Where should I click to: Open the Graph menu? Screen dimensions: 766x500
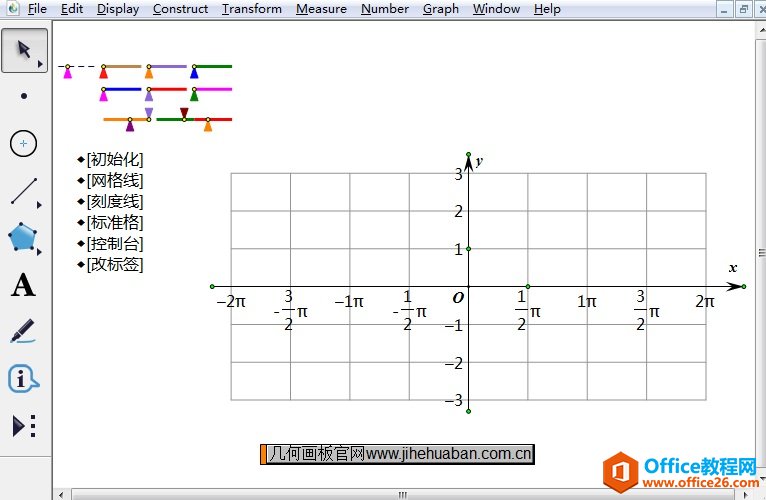441,9
